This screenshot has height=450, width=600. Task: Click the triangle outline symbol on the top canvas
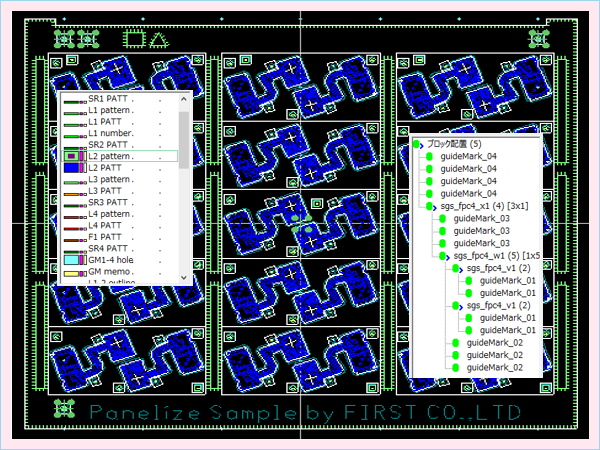(x=158, y=39)
